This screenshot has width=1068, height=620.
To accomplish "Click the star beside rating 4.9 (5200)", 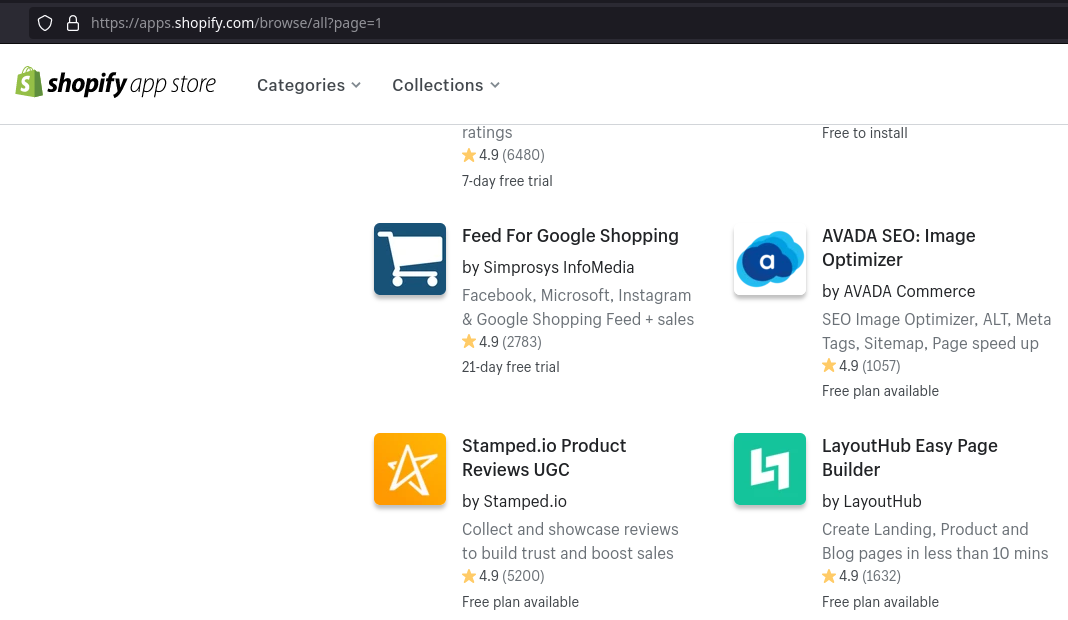I will pyautogui.click(x=469, y=576).
